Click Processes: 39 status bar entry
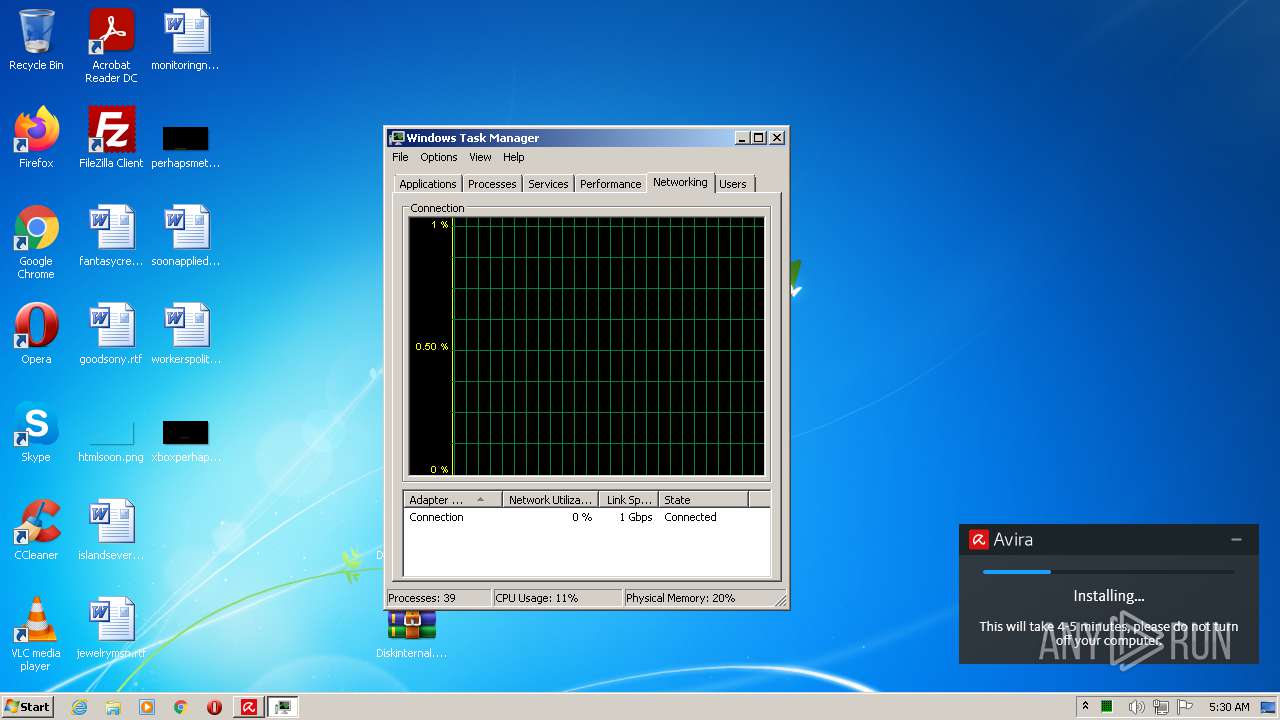 click(x=439, y=598)
